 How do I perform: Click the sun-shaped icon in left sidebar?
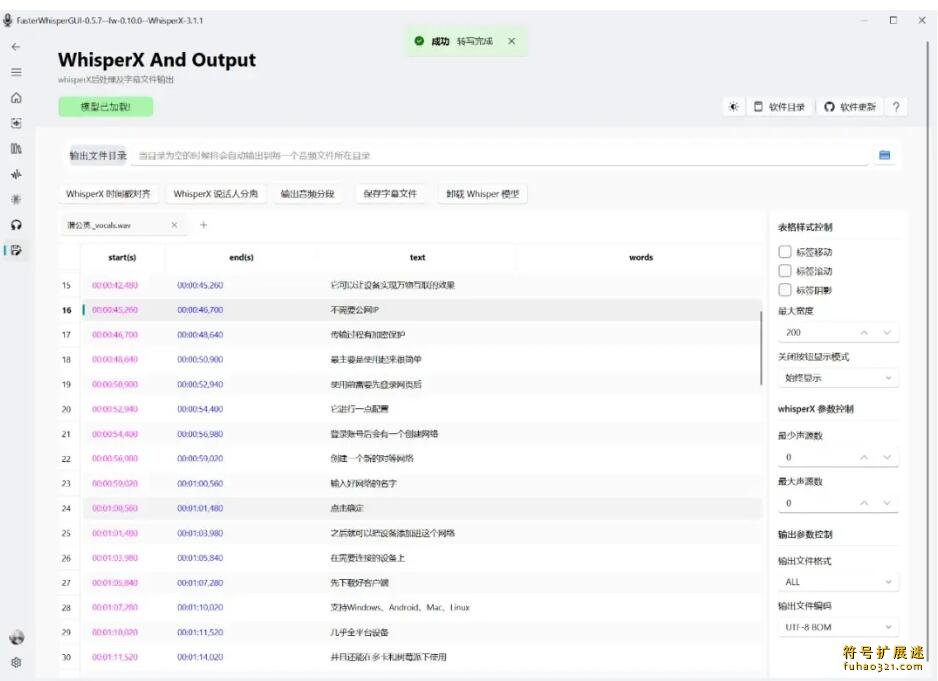pos(16,199)
